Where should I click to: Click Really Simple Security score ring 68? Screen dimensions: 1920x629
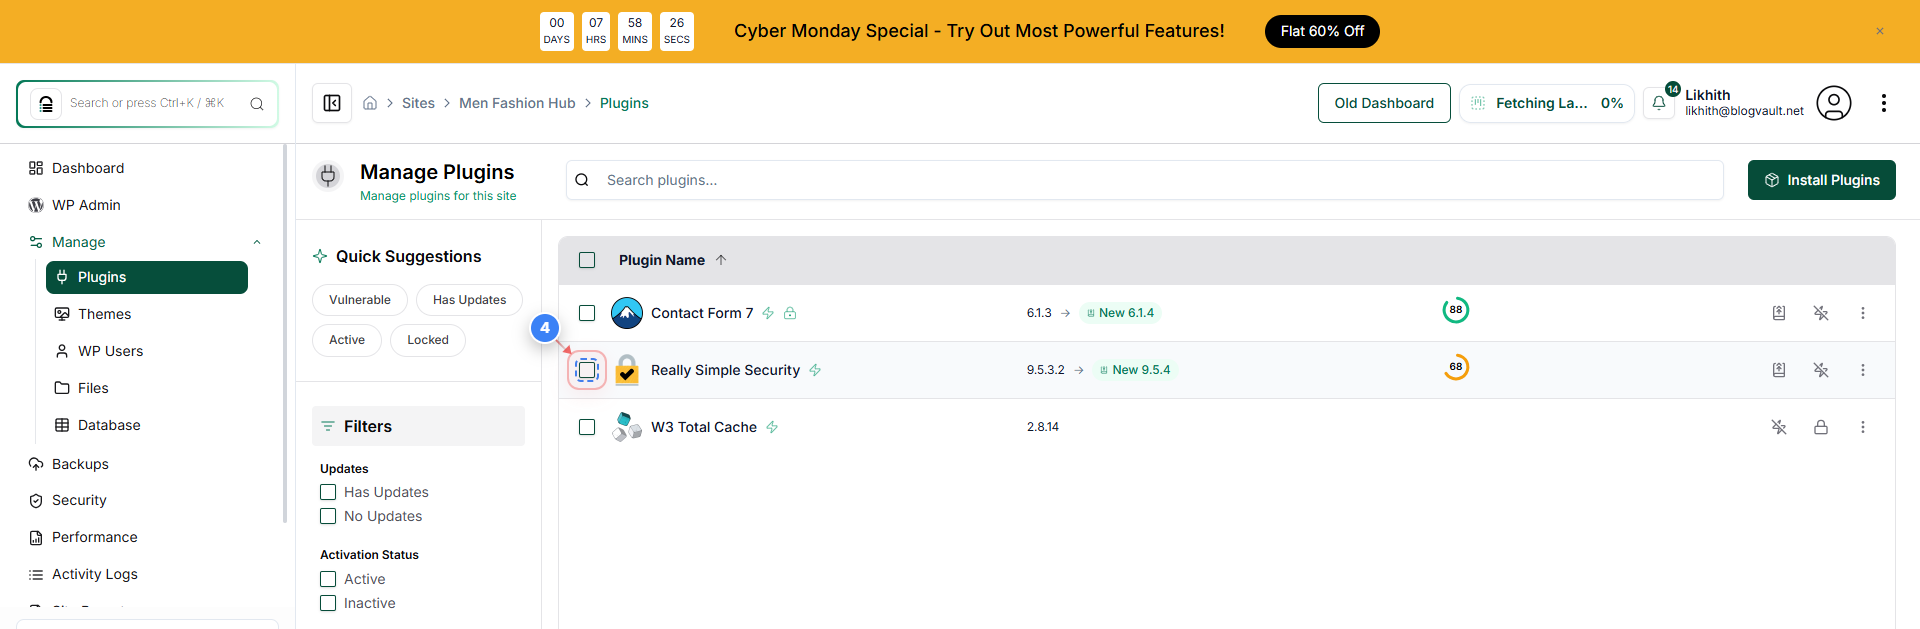pyautogui.click(x=1456, y=367)
